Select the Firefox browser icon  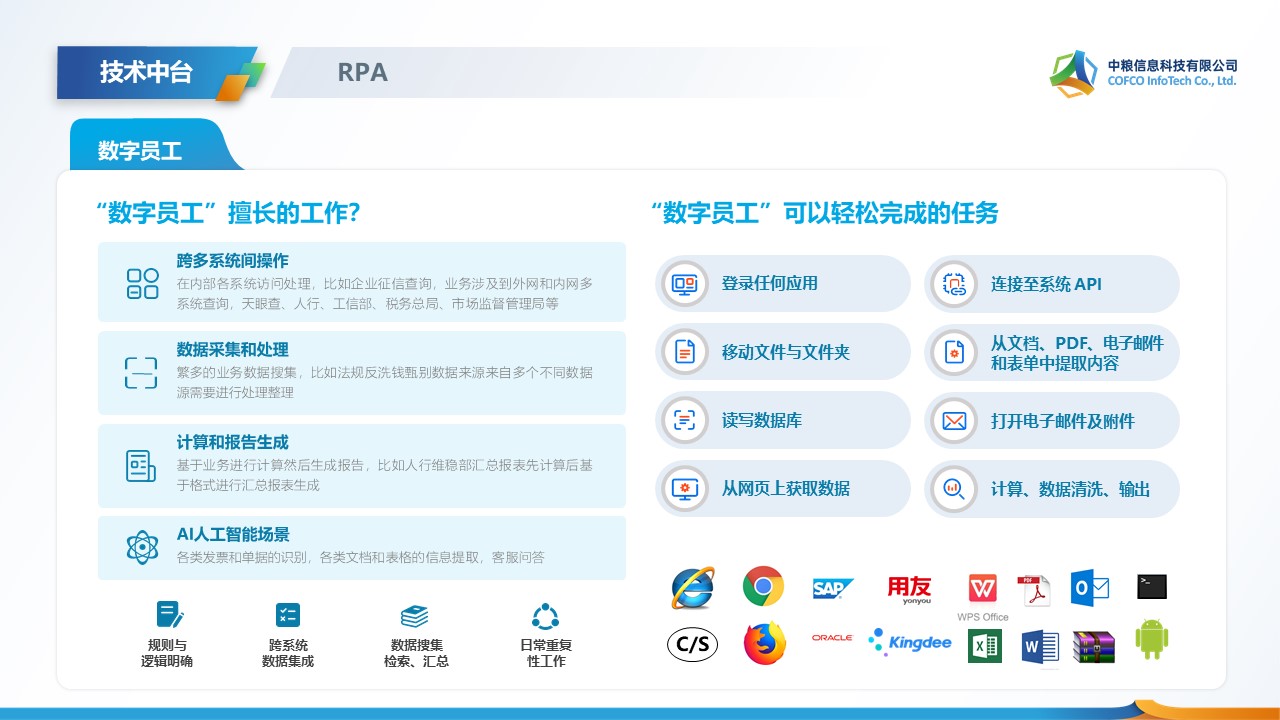tap(764, 643)
